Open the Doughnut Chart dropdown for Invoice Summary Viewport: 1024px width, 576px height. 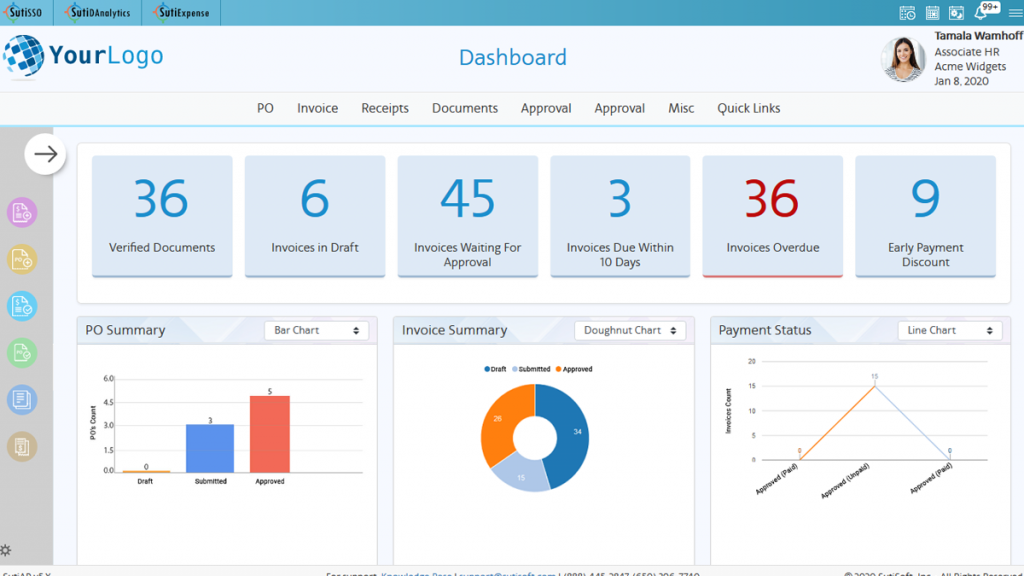click(630, 330)
